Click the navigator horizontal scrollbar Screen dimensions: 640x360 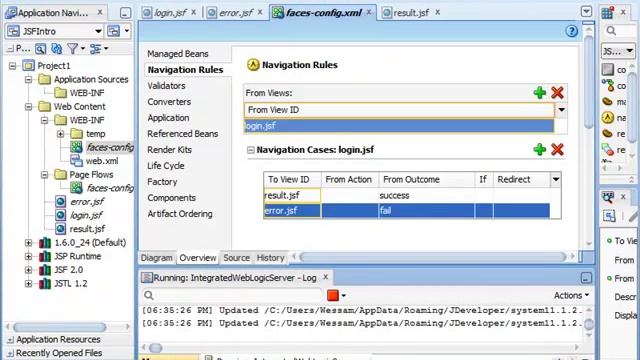(x=60, y=327)
